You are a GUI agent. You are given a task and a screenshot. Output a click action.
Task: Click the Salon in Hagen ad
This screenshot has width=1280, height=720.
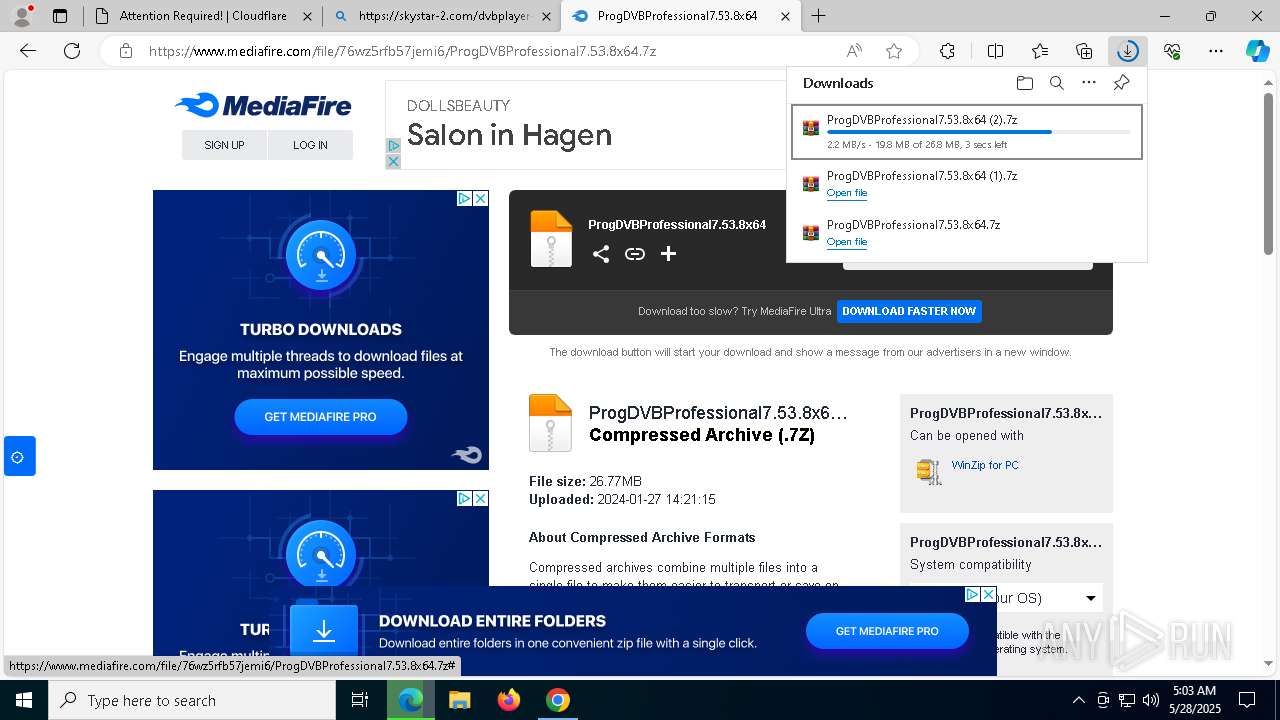click(x=509, y=135)
